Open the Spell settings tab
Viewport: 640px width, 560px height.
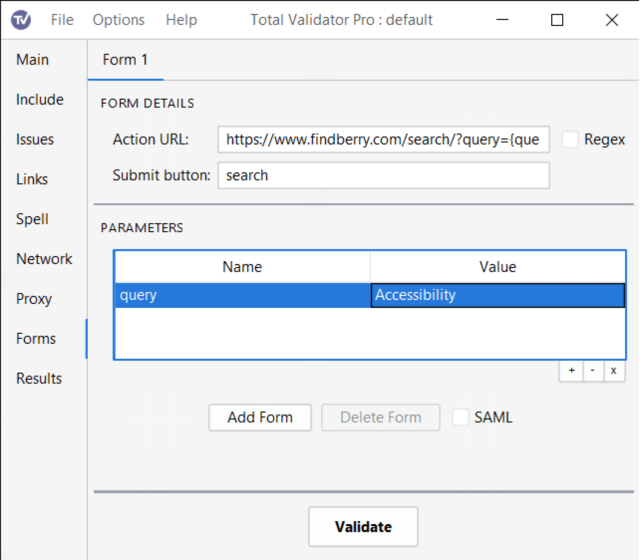point(32,219)
